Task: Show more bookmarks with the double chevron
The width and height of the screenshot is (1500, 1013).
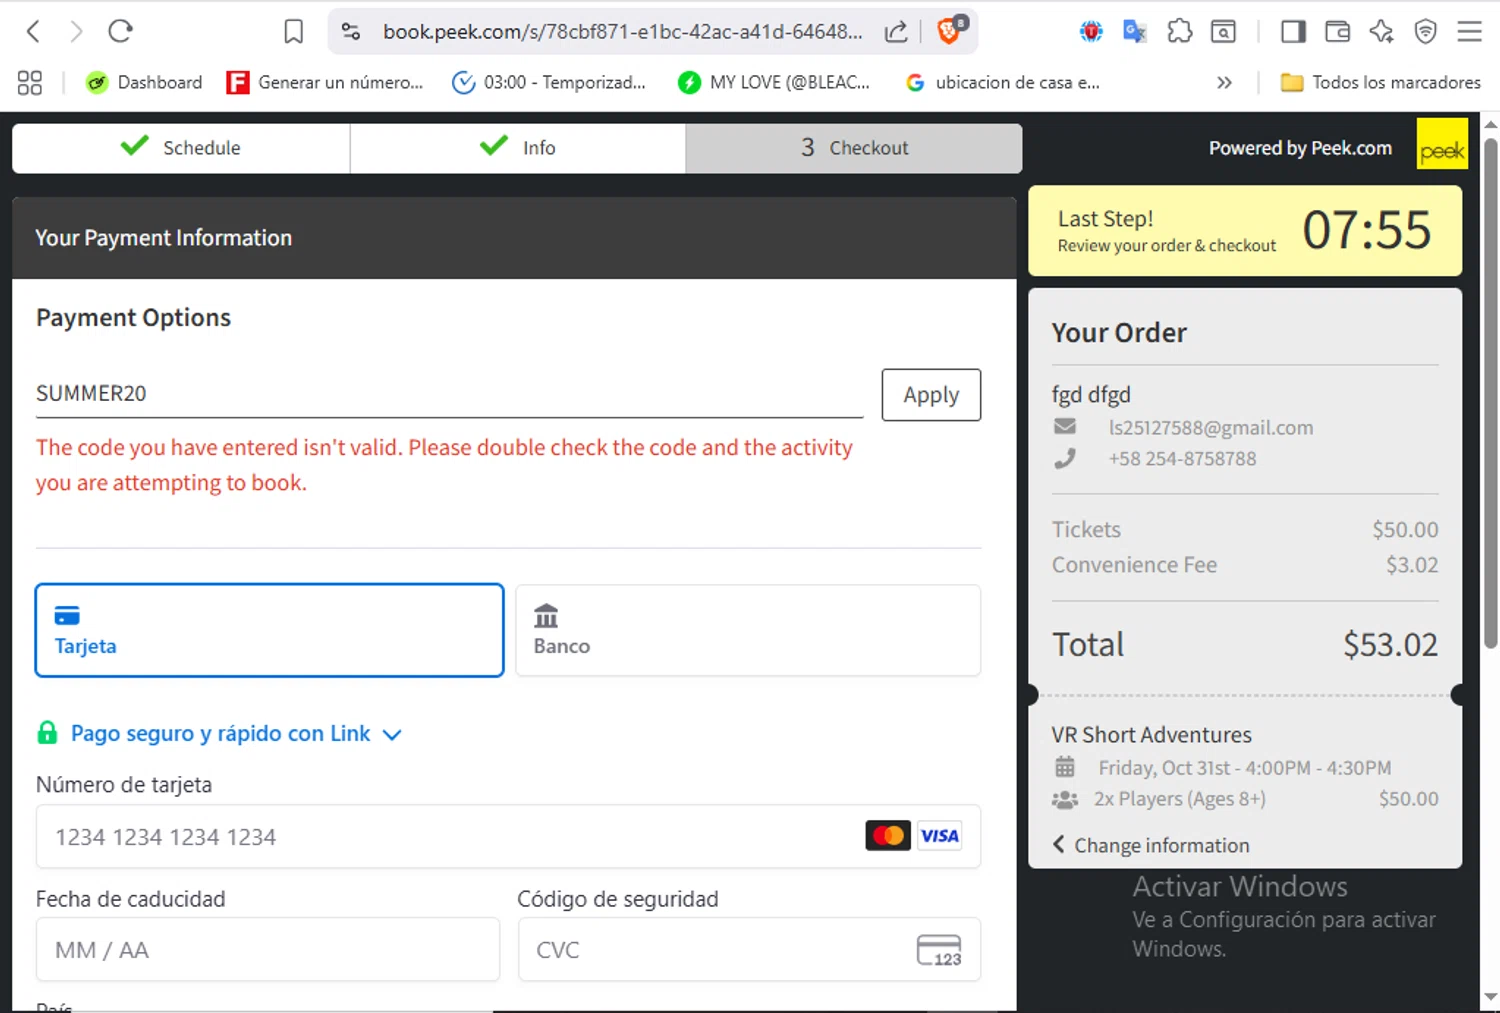Action: click(1224, 83)
